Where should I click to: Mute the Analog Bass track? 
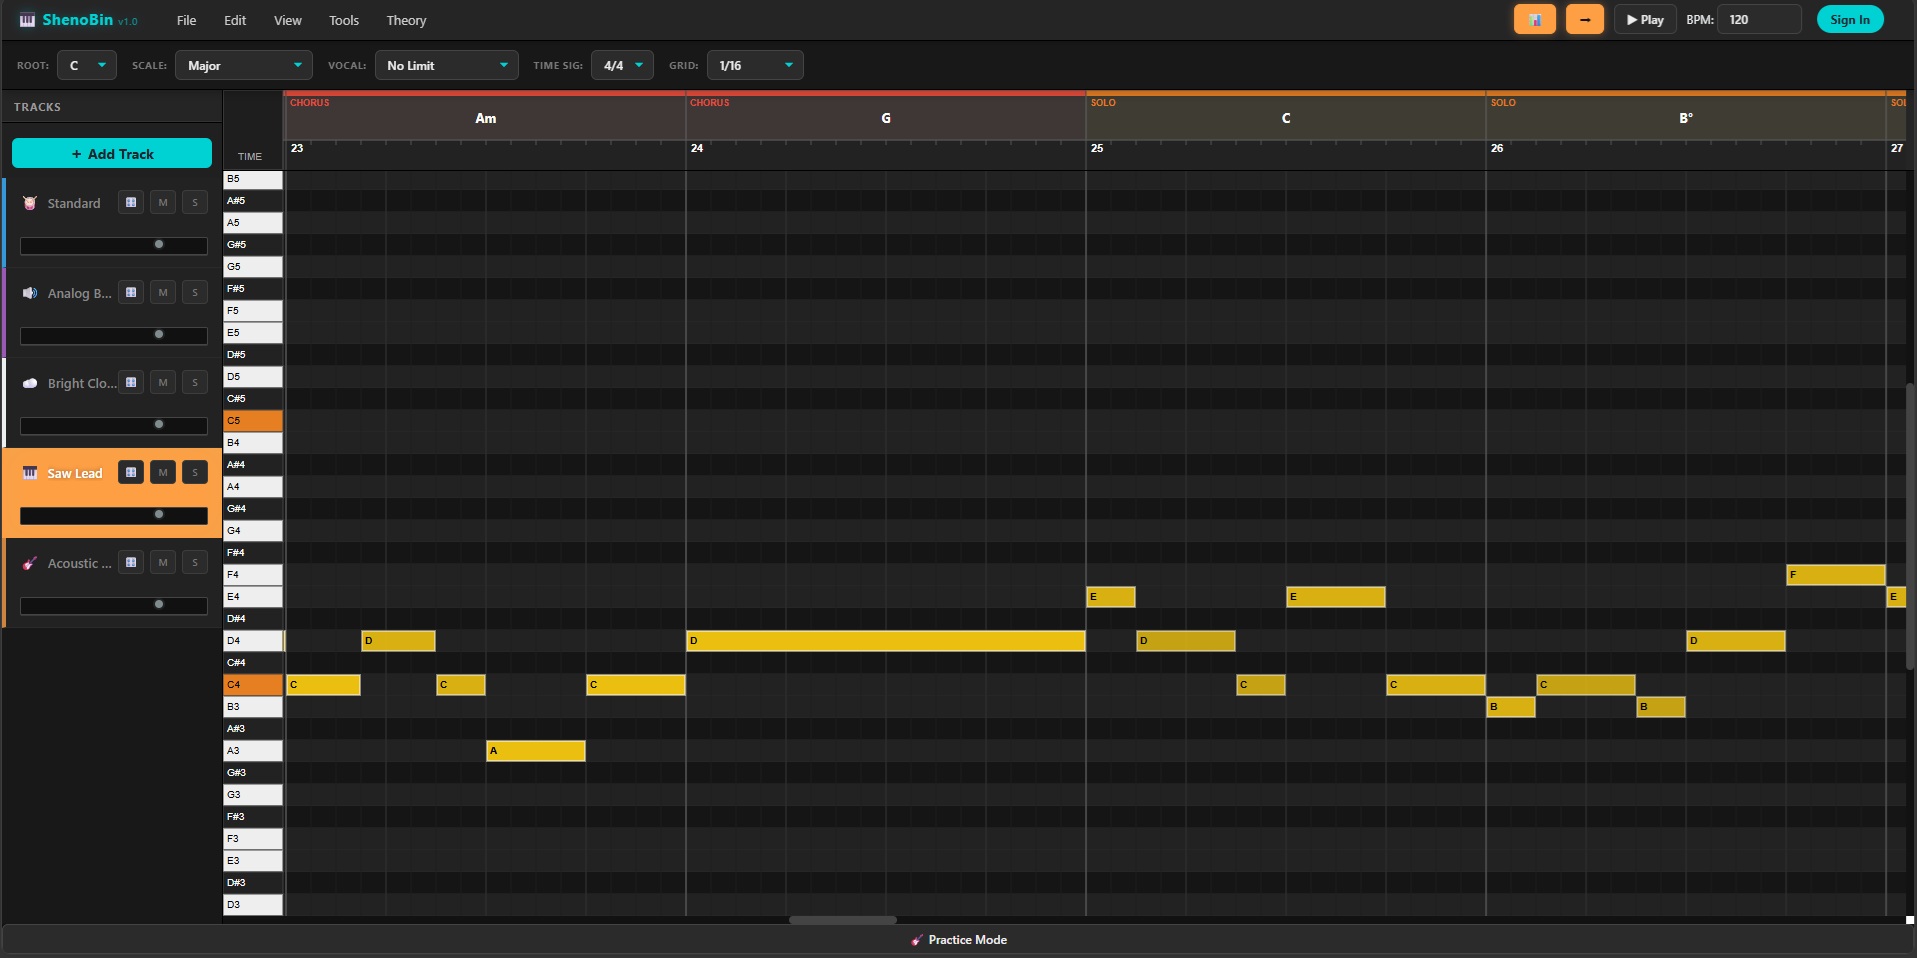(x=163, y=292)
